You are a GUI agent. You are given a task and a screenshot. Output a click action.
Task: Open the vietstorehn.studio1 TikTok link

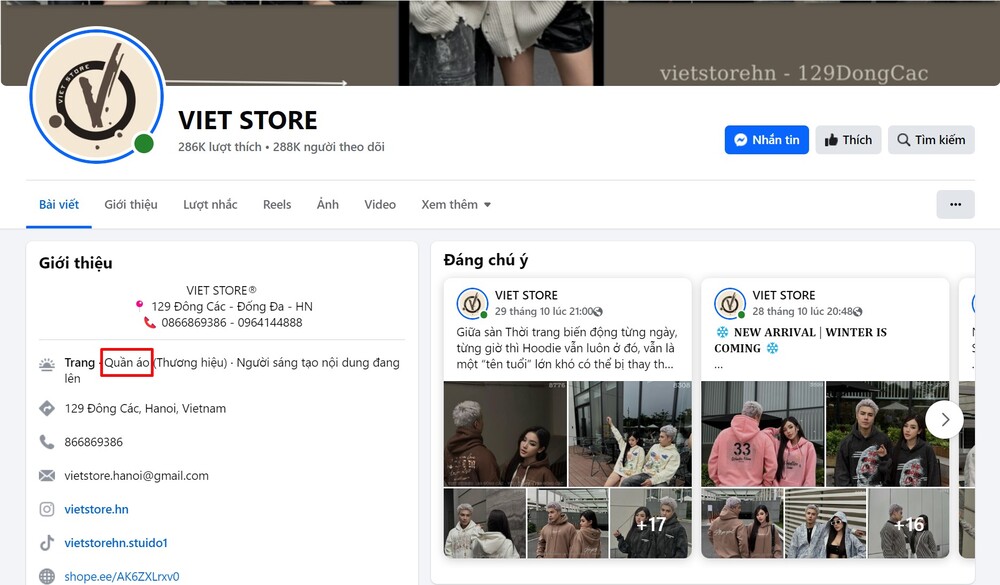click(116, 543)
